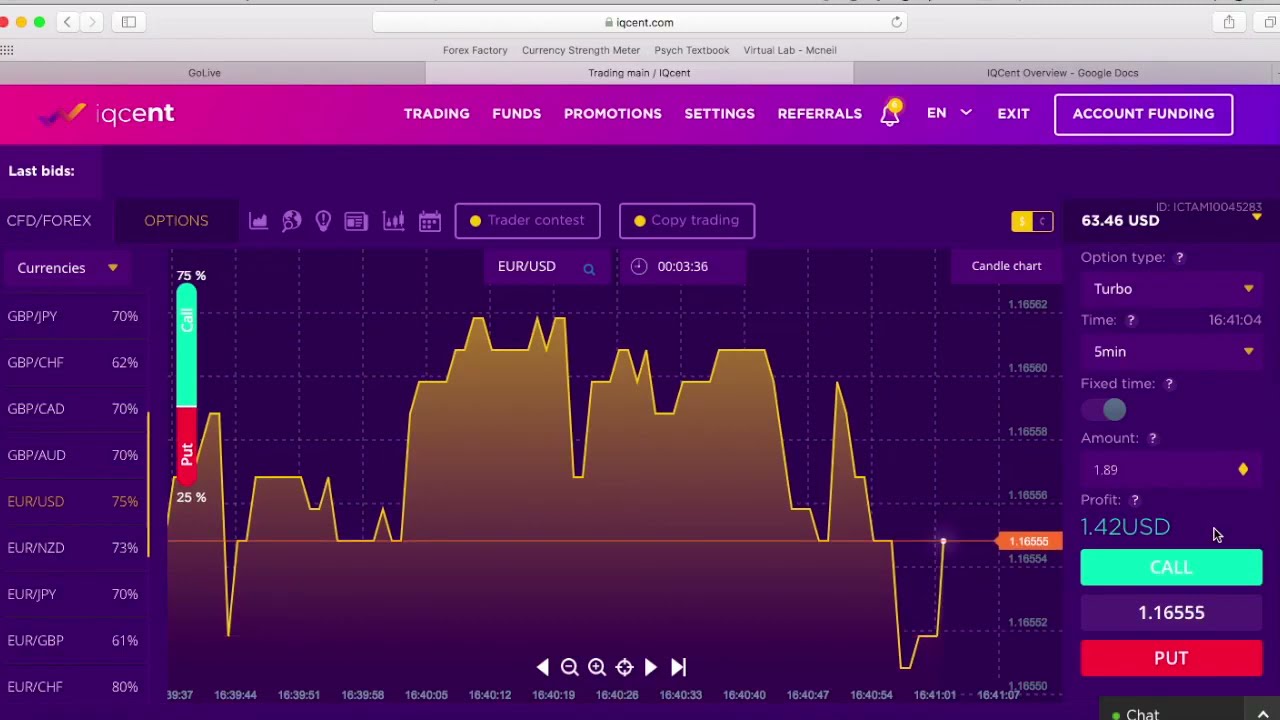Open the globe search icon
The width and height of the screenshot is (1280, 720).
click(291, 220)
